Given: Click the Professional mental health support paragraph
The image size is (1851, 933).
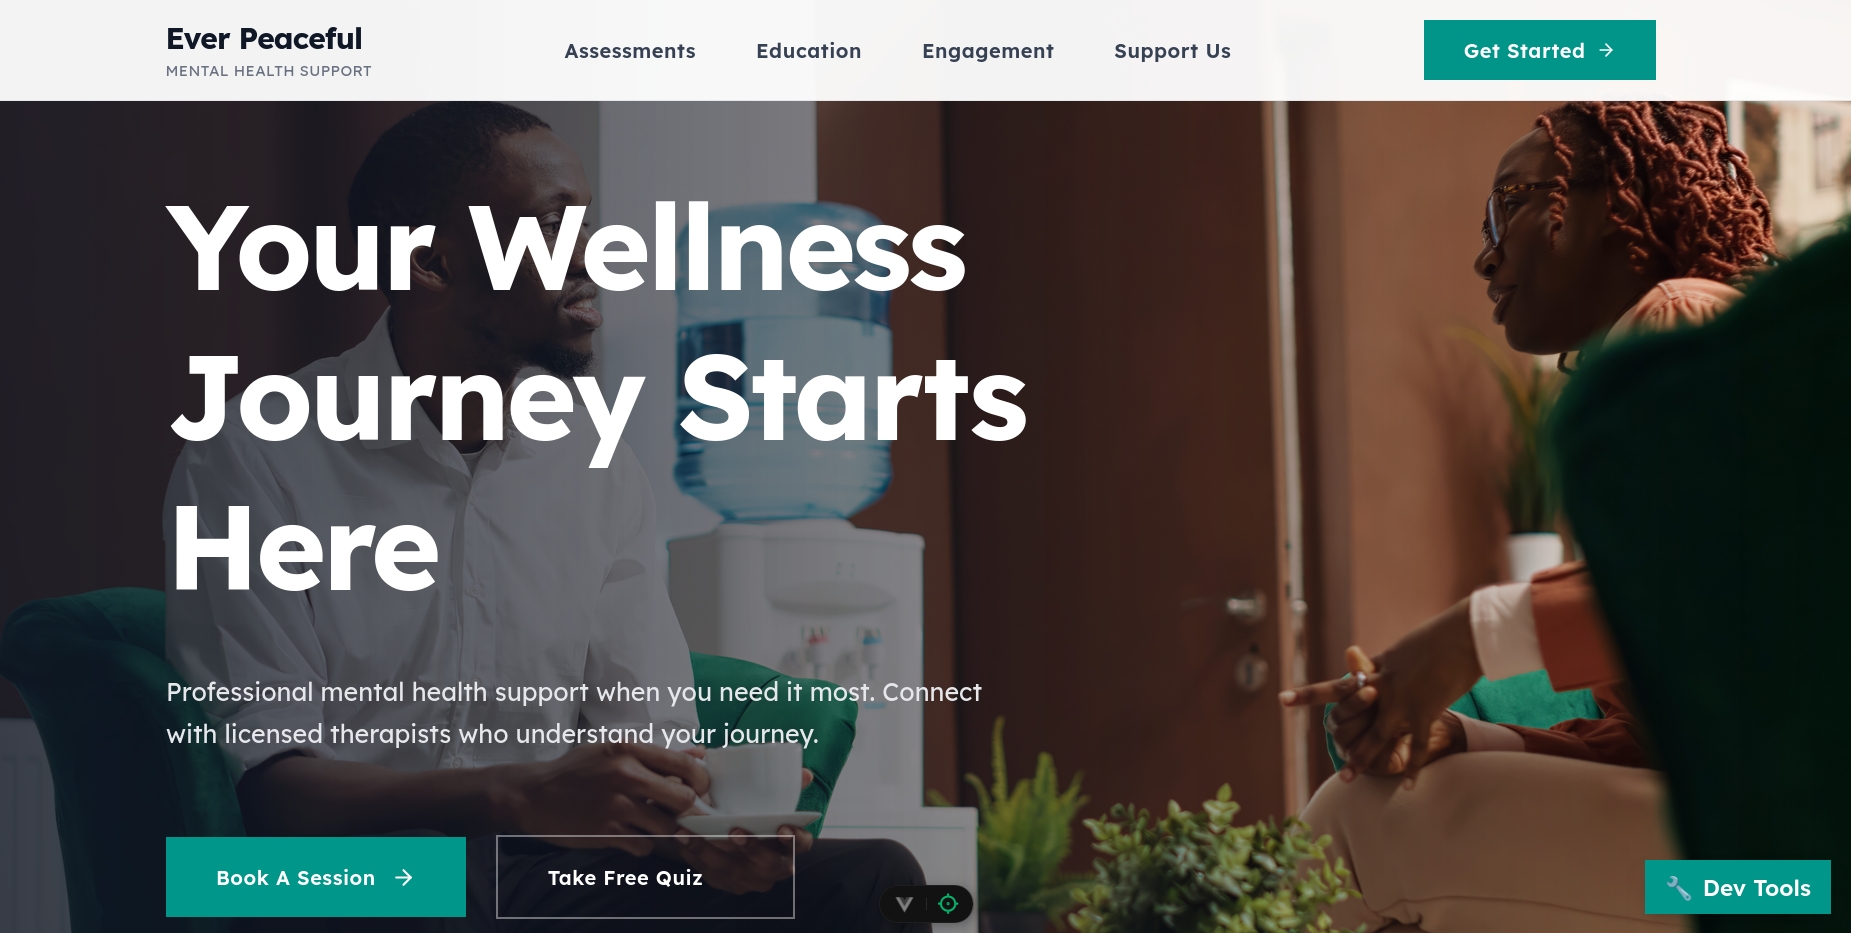Looking at the screenshot, I should point(574,713).
